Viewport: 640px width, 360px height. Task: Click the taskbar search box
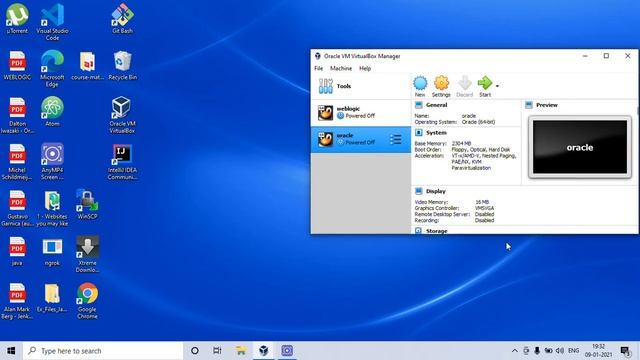tap(103, 351)
